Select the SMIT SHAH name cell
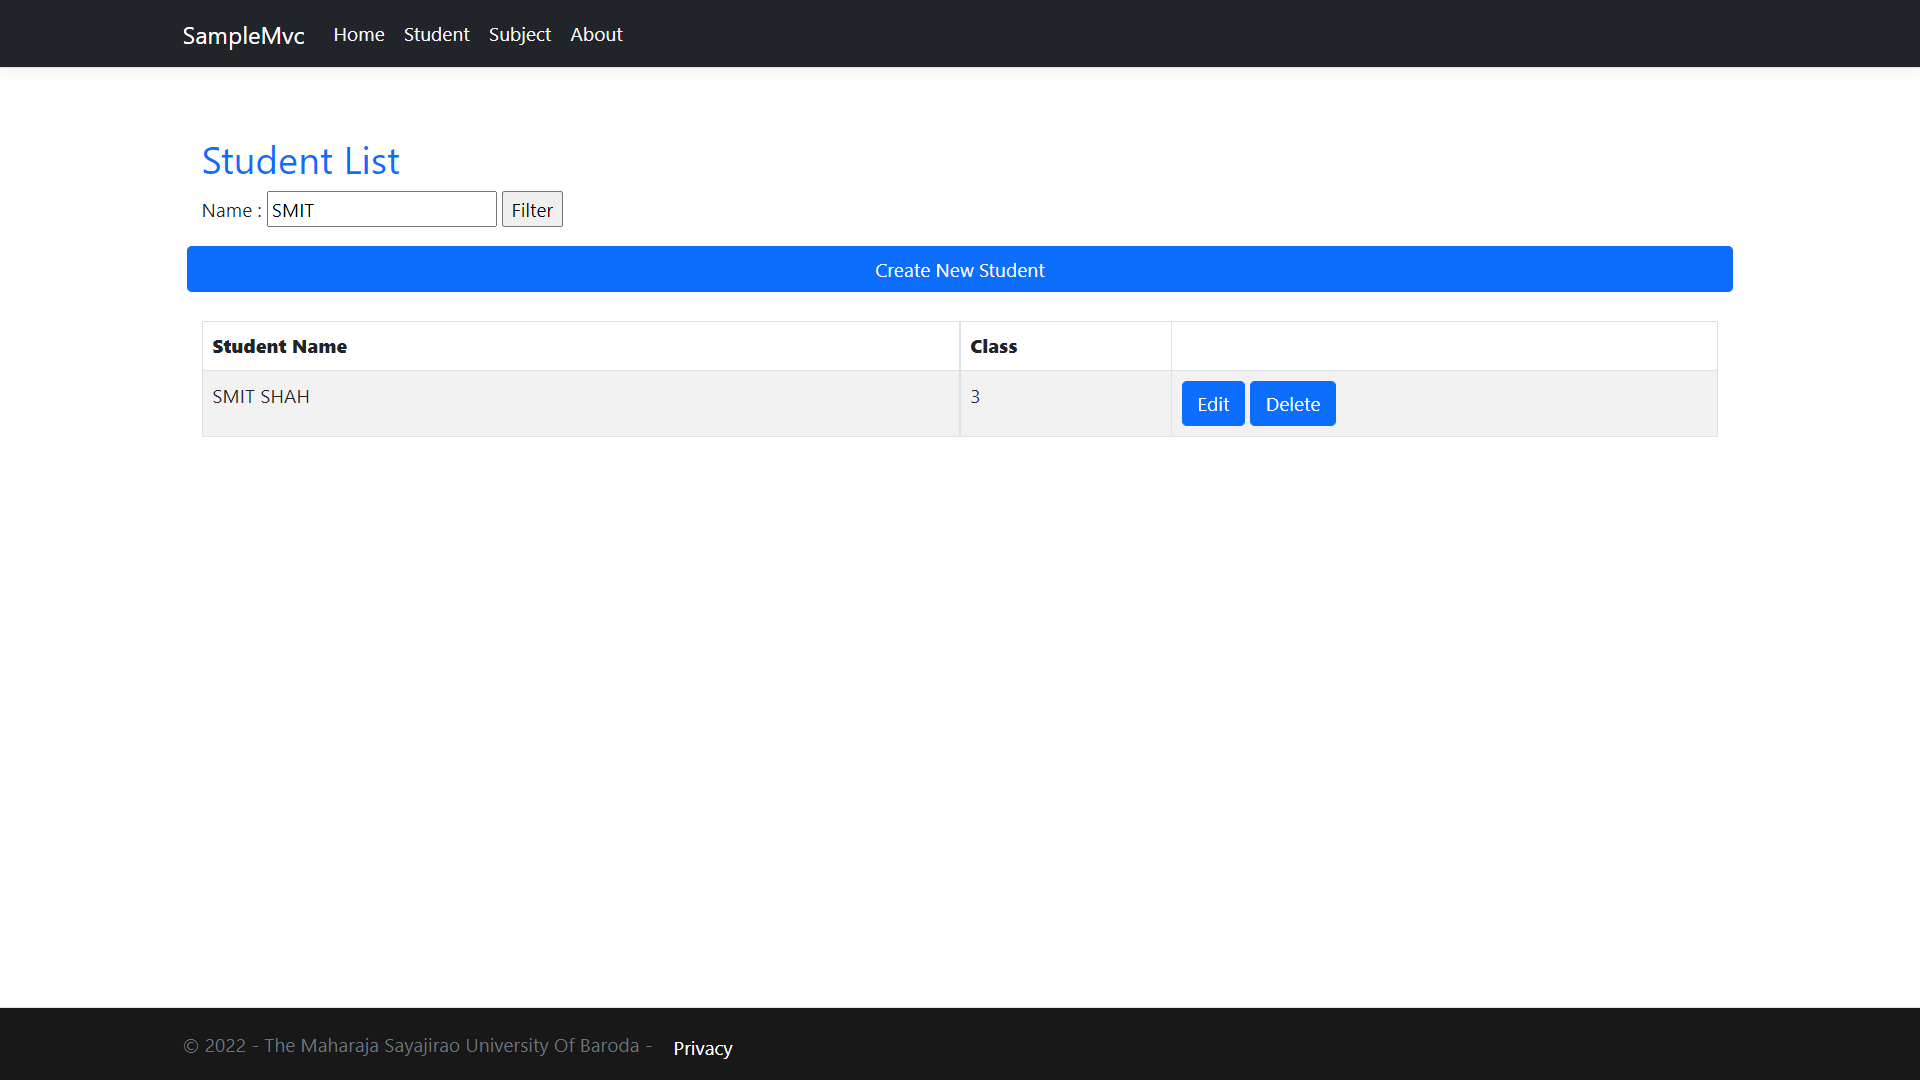The height and width of the screenshot is (1080, 1920). [x=580, y=403]
